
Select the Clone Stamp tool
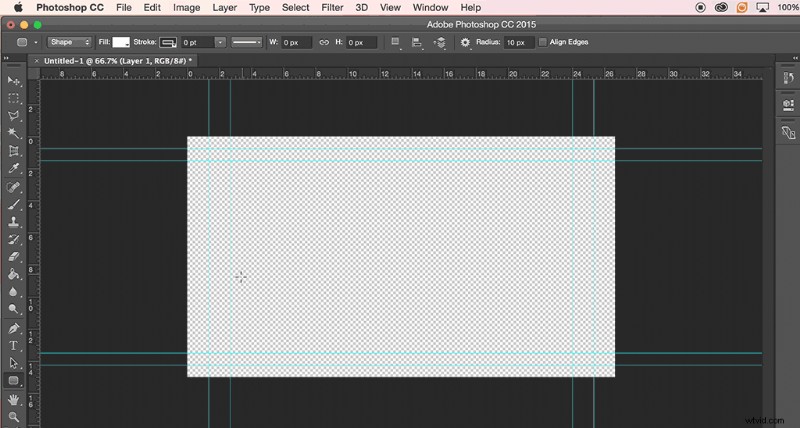14,222
